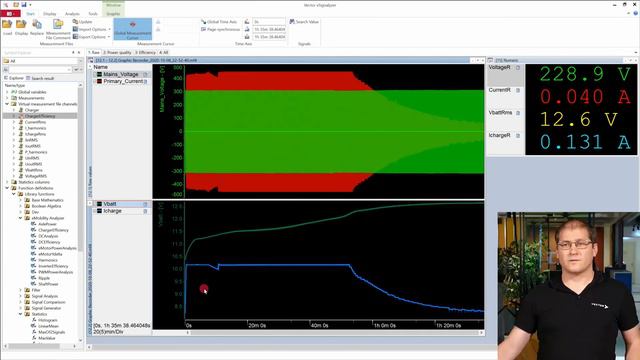
Task: Click the save icon in quick access toolbar
Action: pyautogui.click(x=24, y=5)
